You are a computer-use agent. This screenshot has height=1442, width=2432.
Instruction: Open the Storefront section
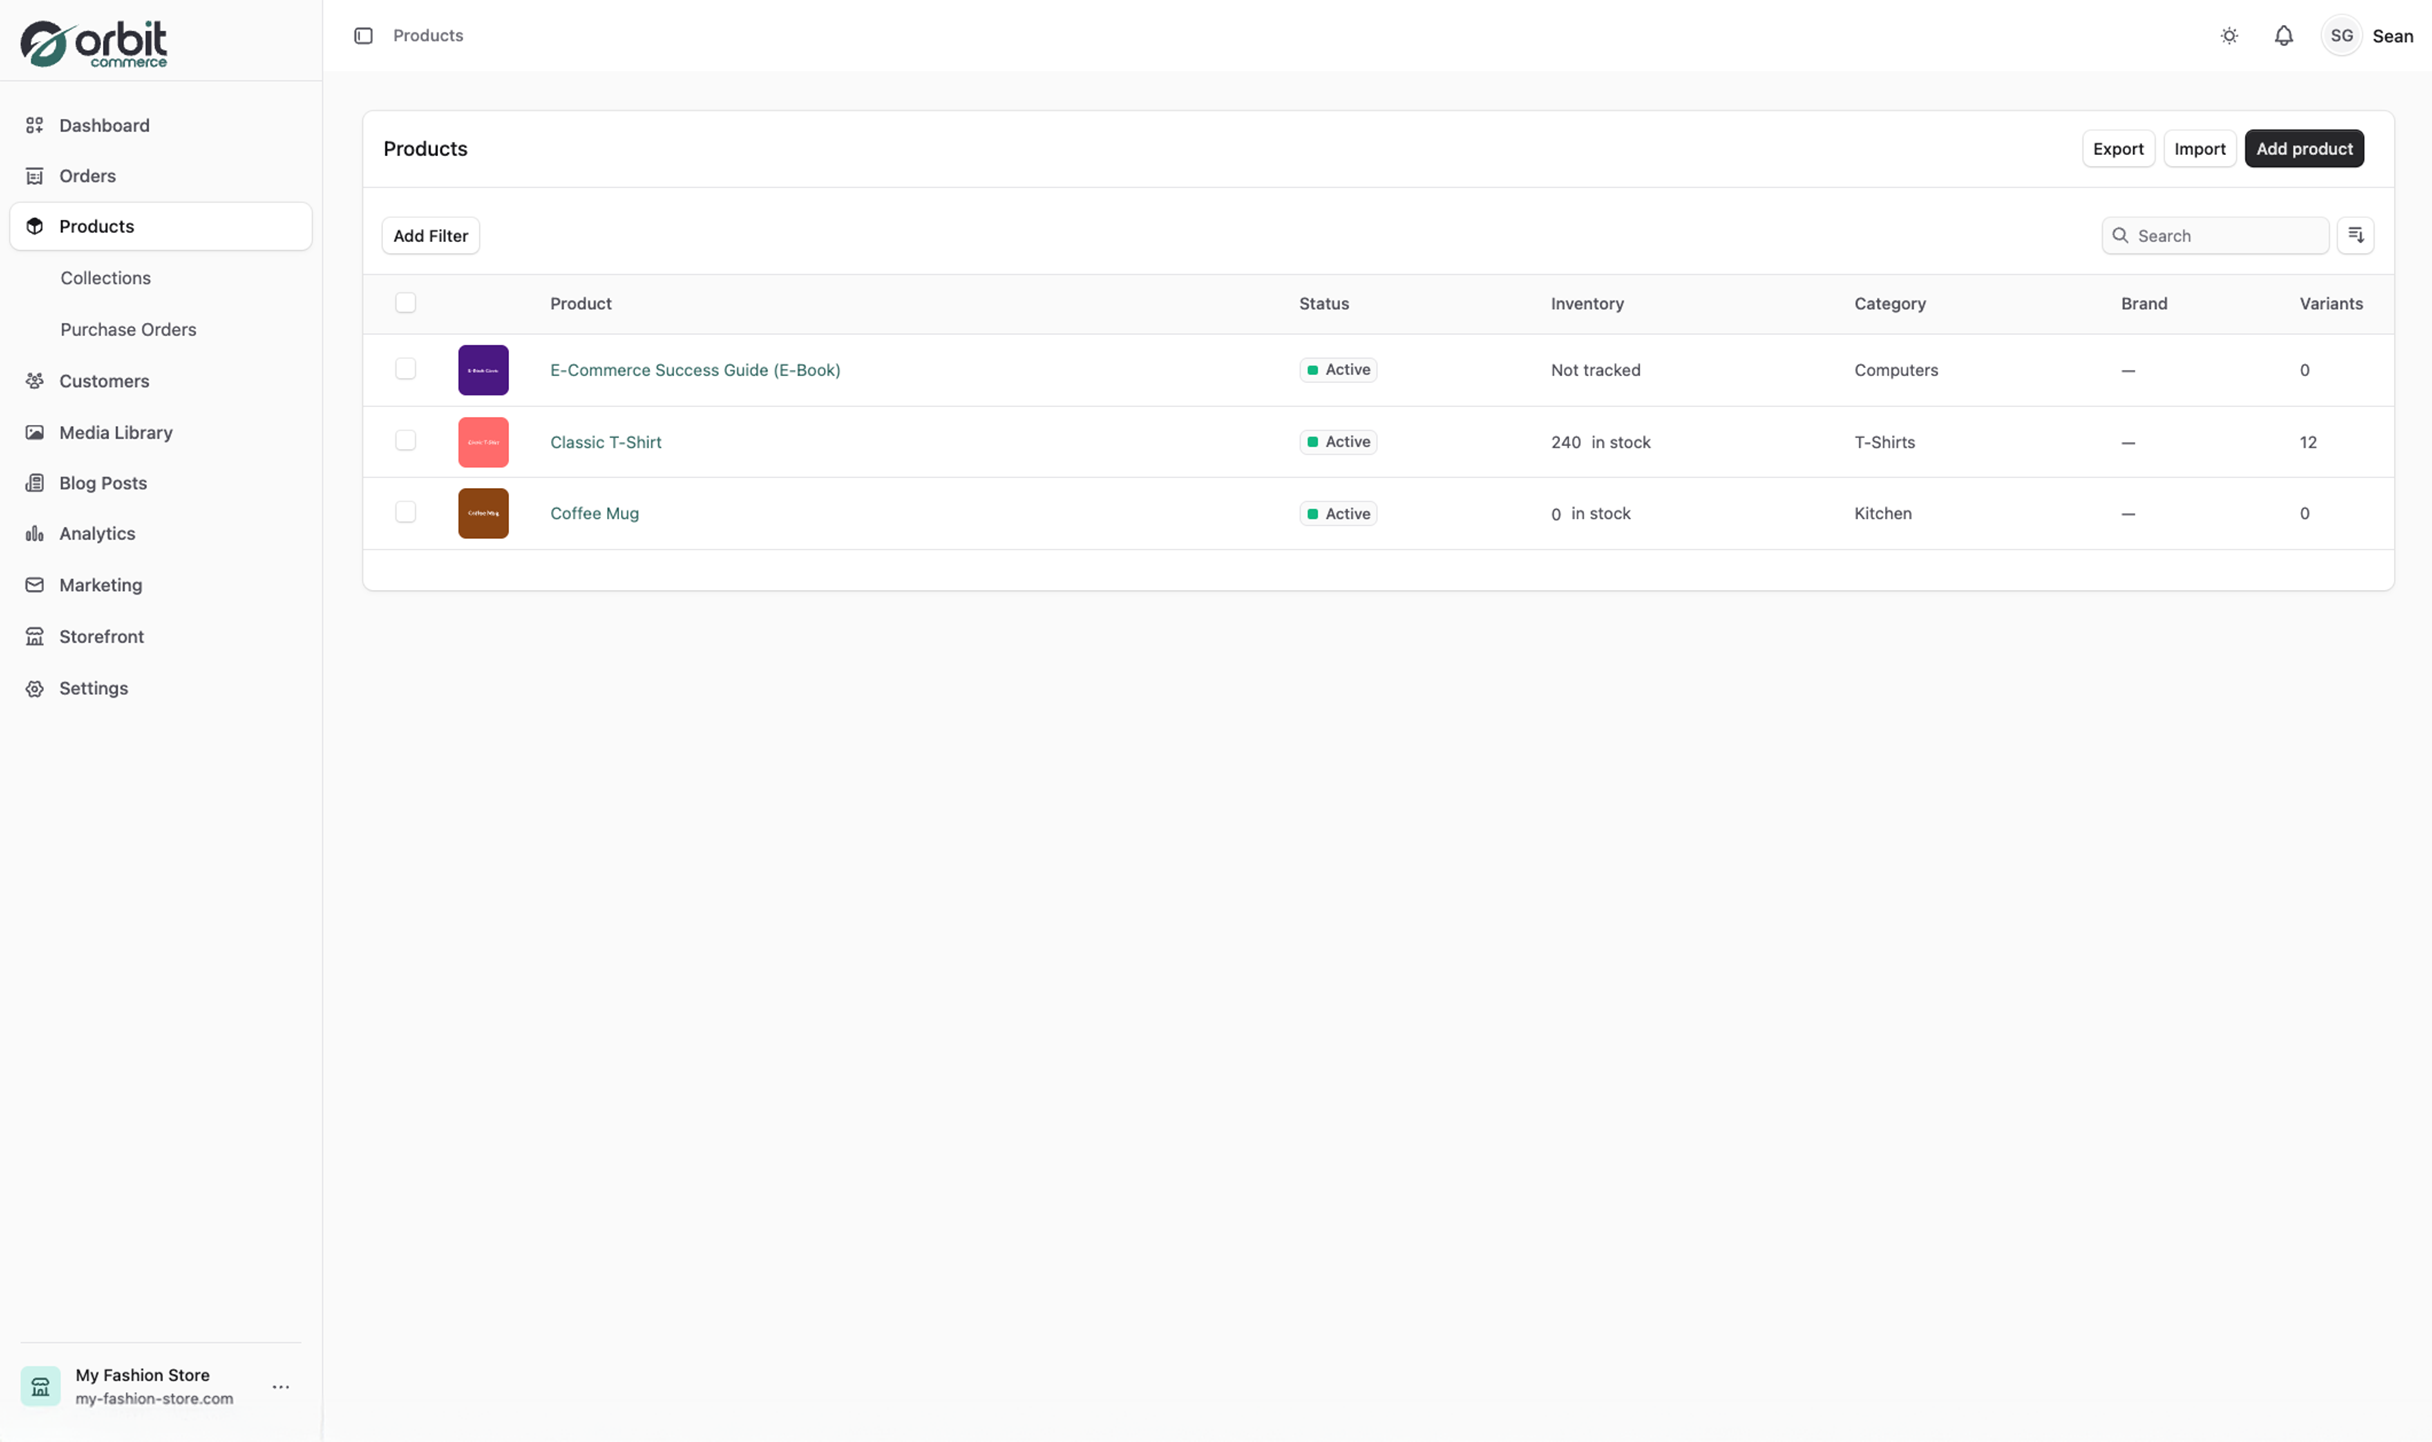[x=100, y=637]
